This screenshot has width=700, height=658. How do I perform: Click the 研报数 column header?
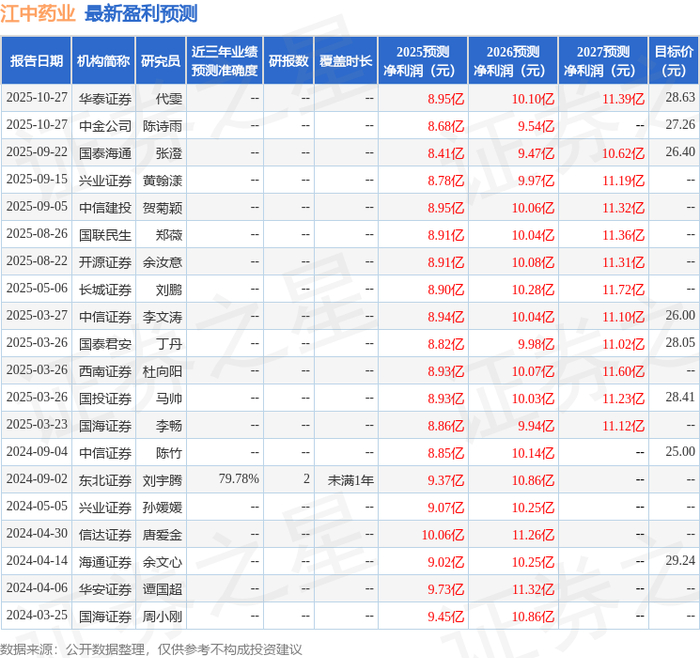click(x=289, y=61)
